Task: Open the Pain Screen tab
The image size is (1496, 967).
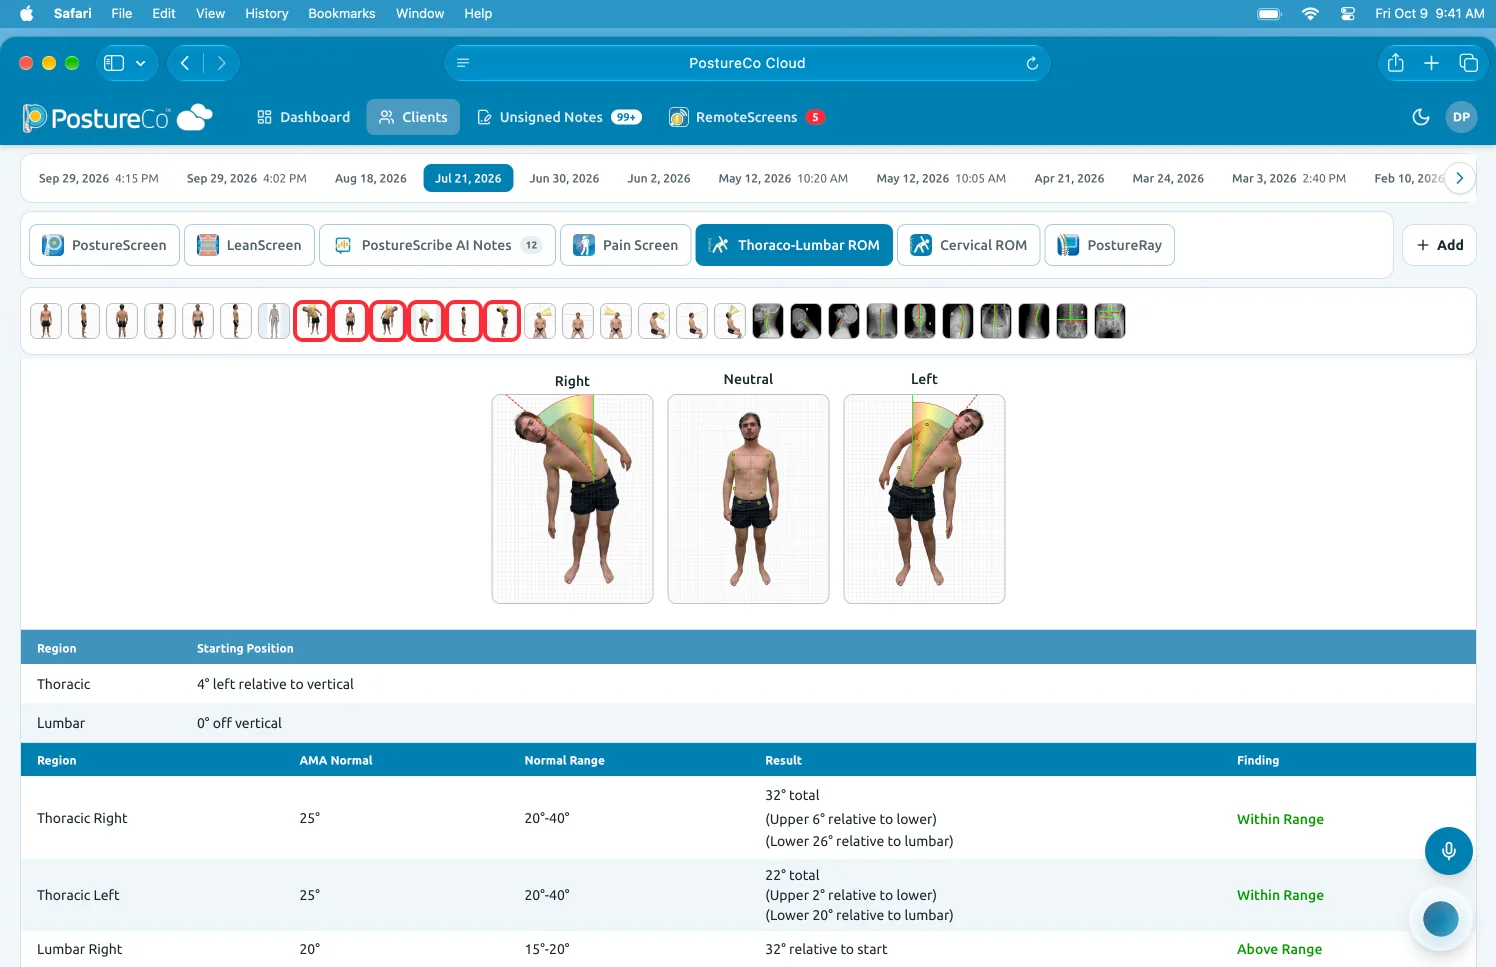Action: coord(626,245)
